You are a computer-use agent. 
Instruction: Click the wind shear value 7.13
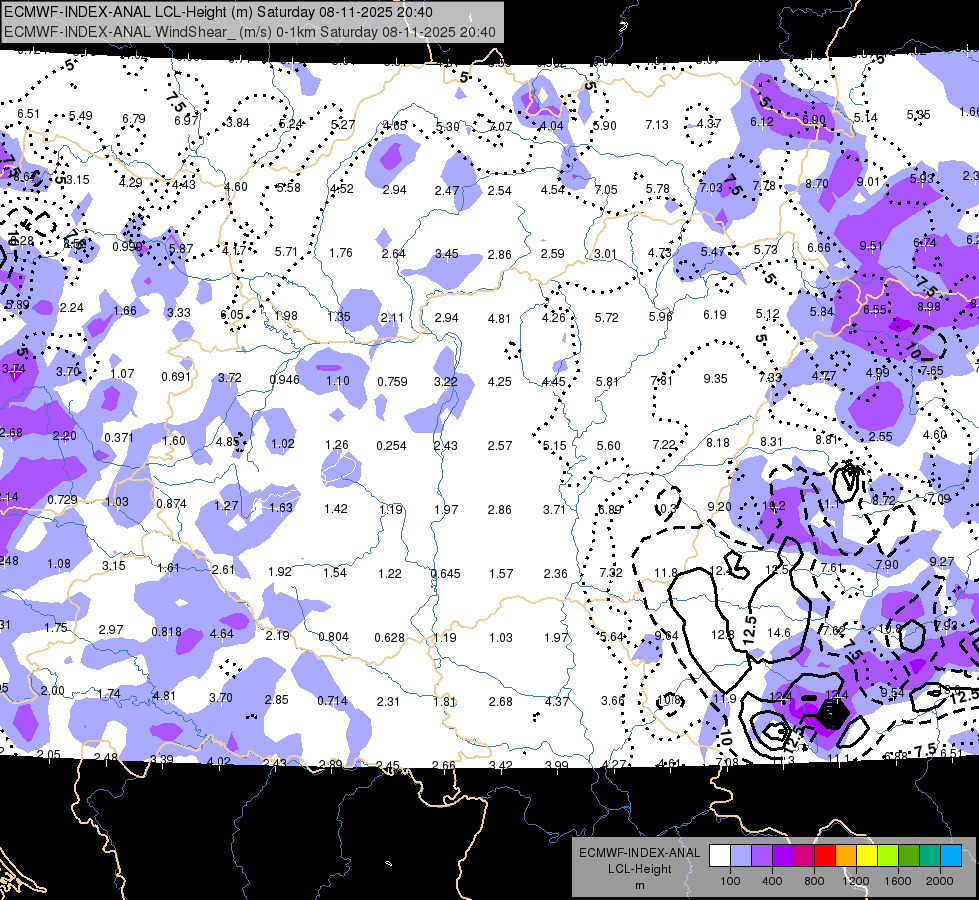[657, 125]
